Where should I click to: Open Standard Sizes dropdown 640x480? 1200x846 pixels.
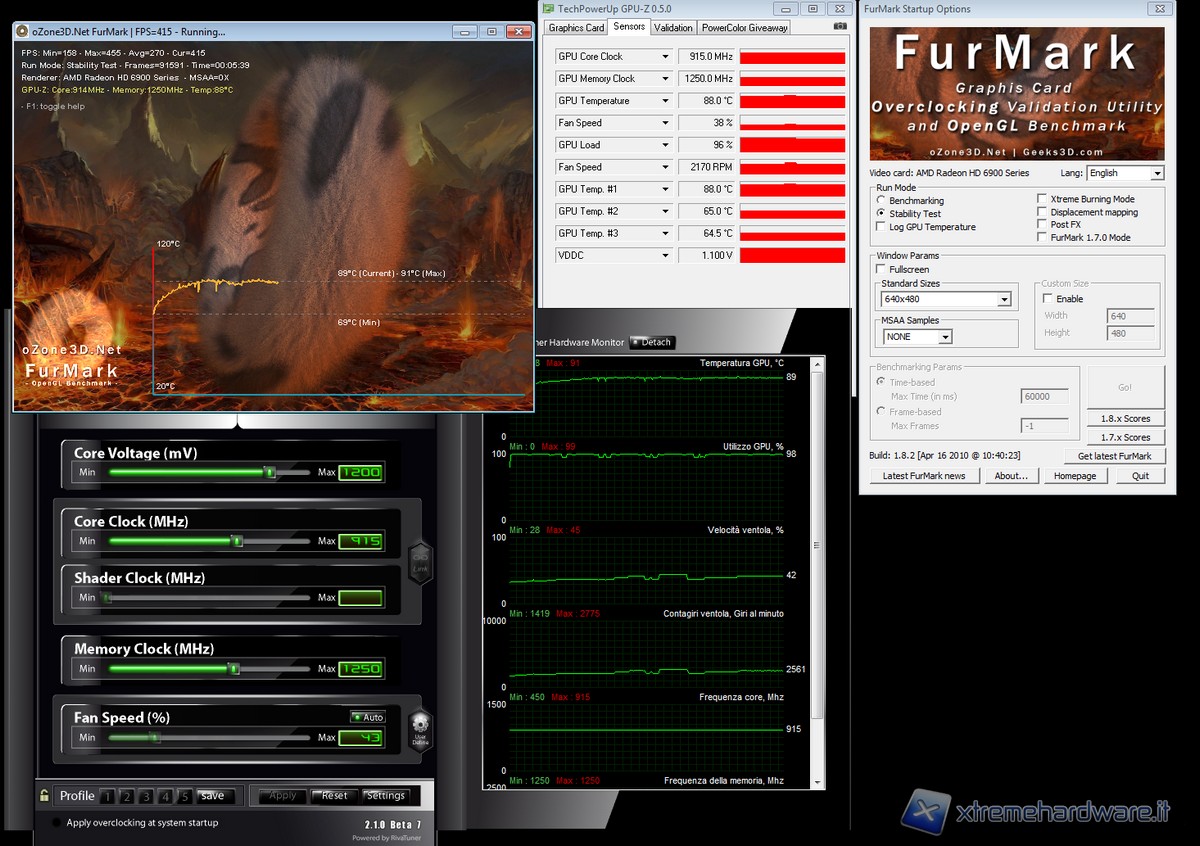coord(946,299)
